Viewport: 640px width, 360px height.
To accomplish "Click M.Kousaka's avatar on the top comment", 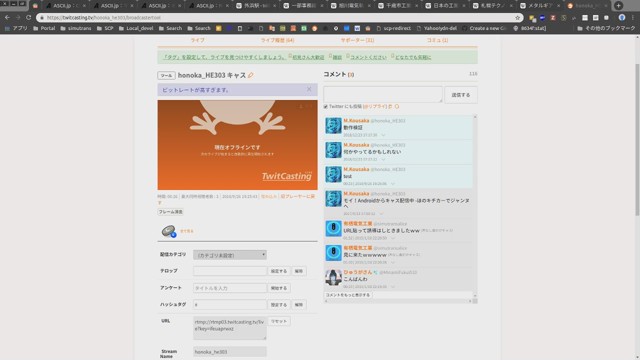I will (333, 126).
